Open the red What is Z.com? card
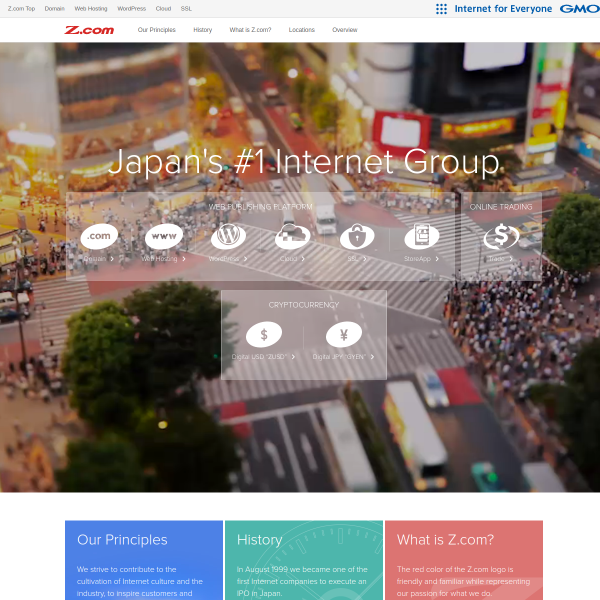 click(464, 560)
